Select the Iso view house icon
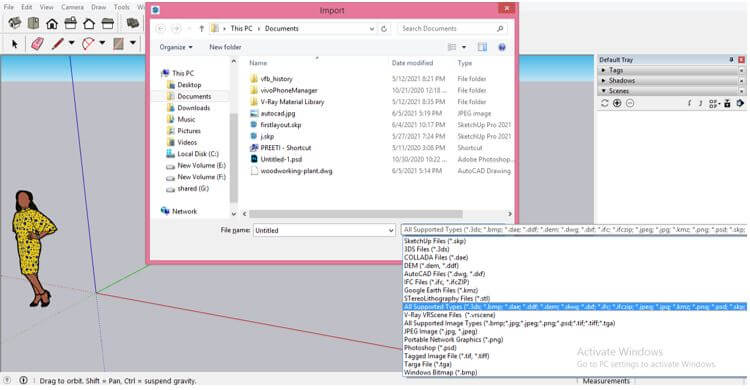The image size is (750, 390). click(x=14, y=23)
